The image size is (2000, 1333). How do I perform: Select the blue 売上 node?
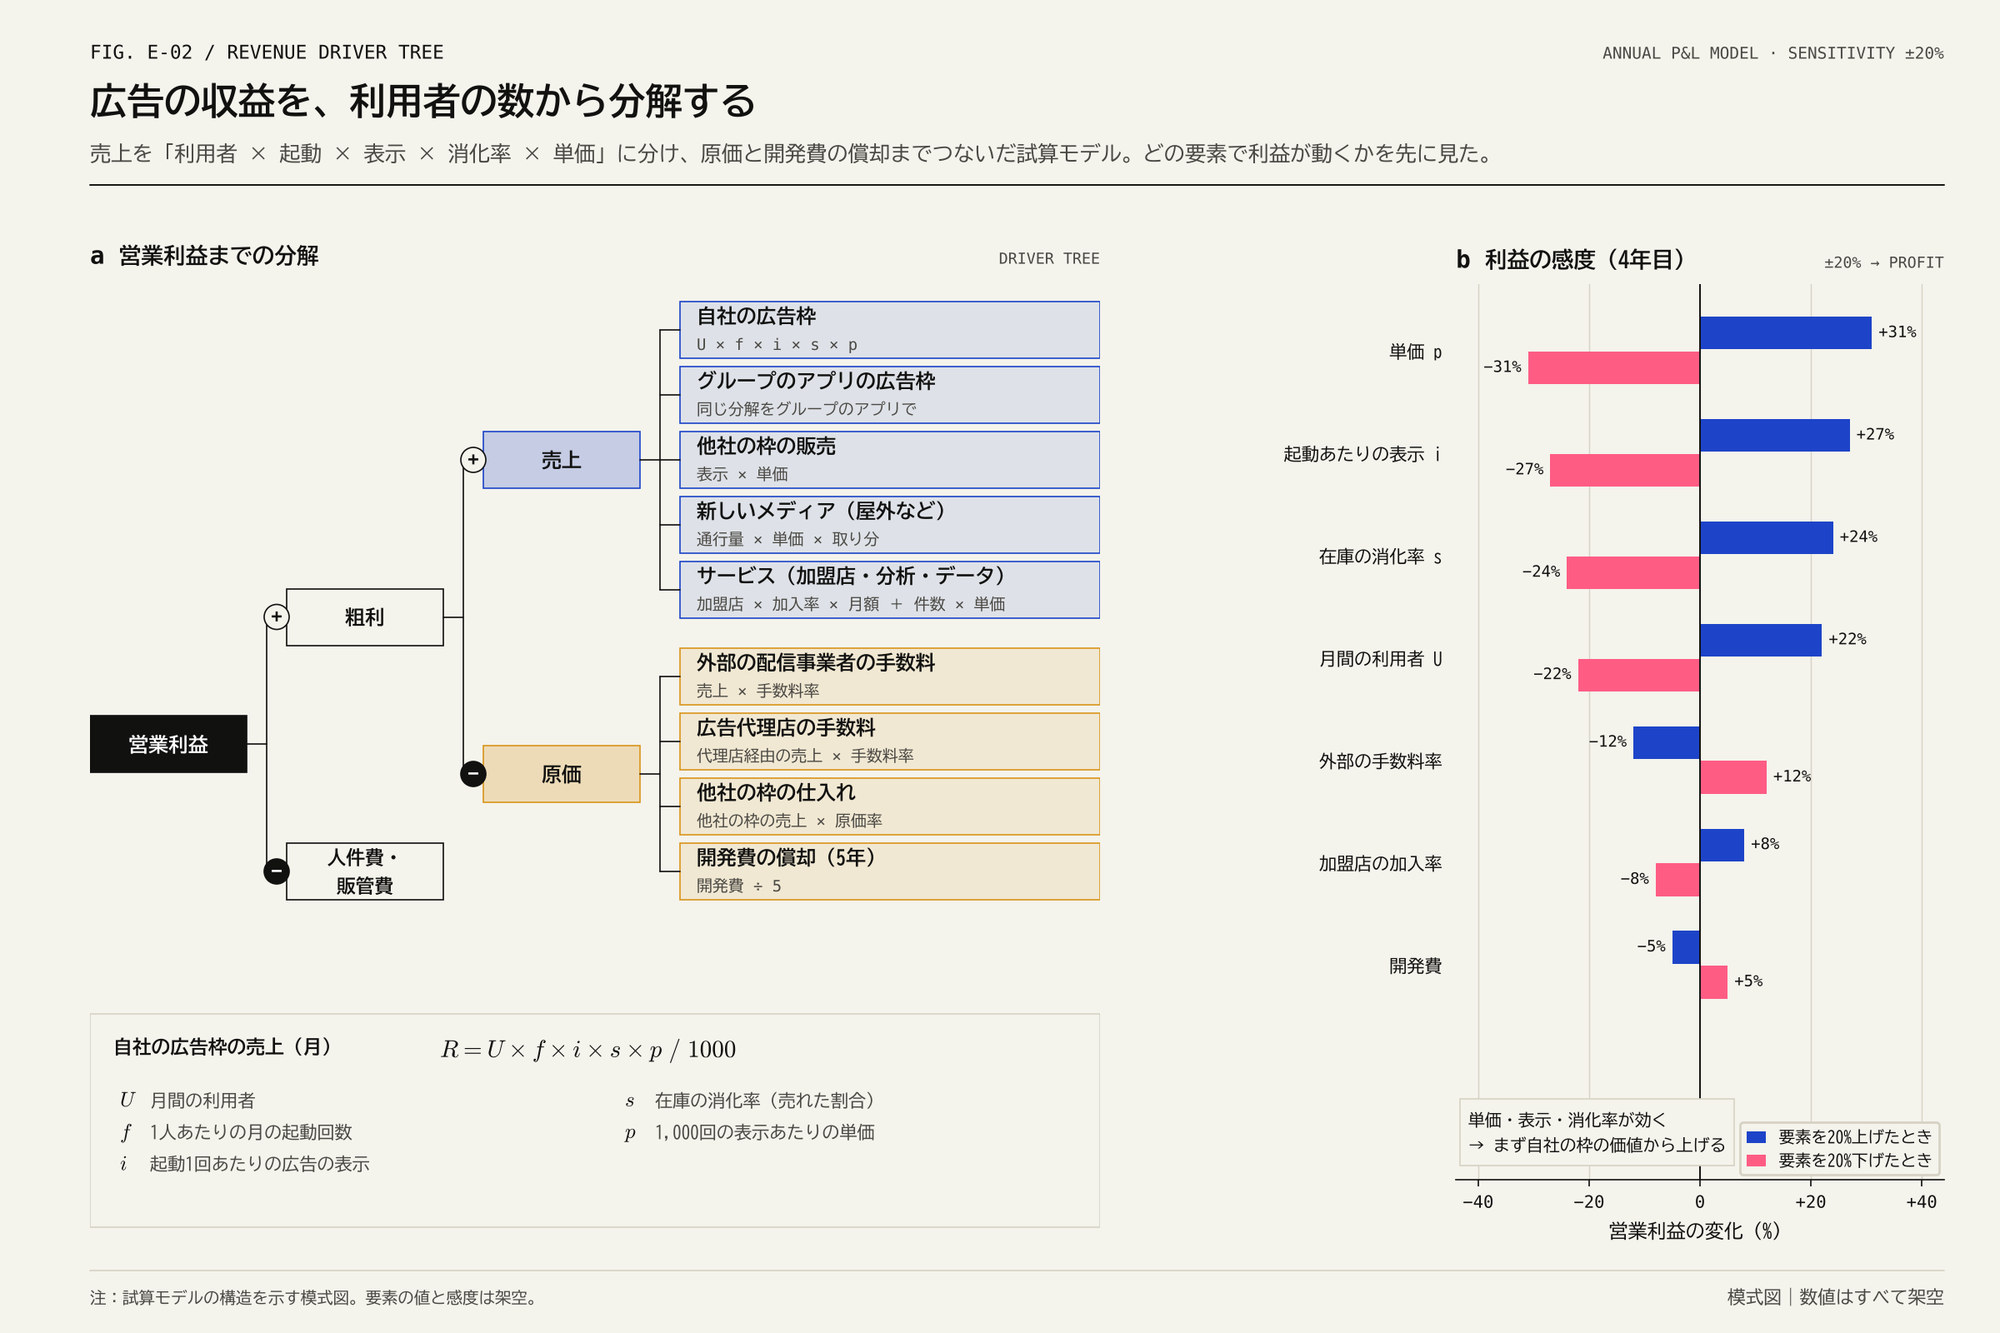[561, 460]
